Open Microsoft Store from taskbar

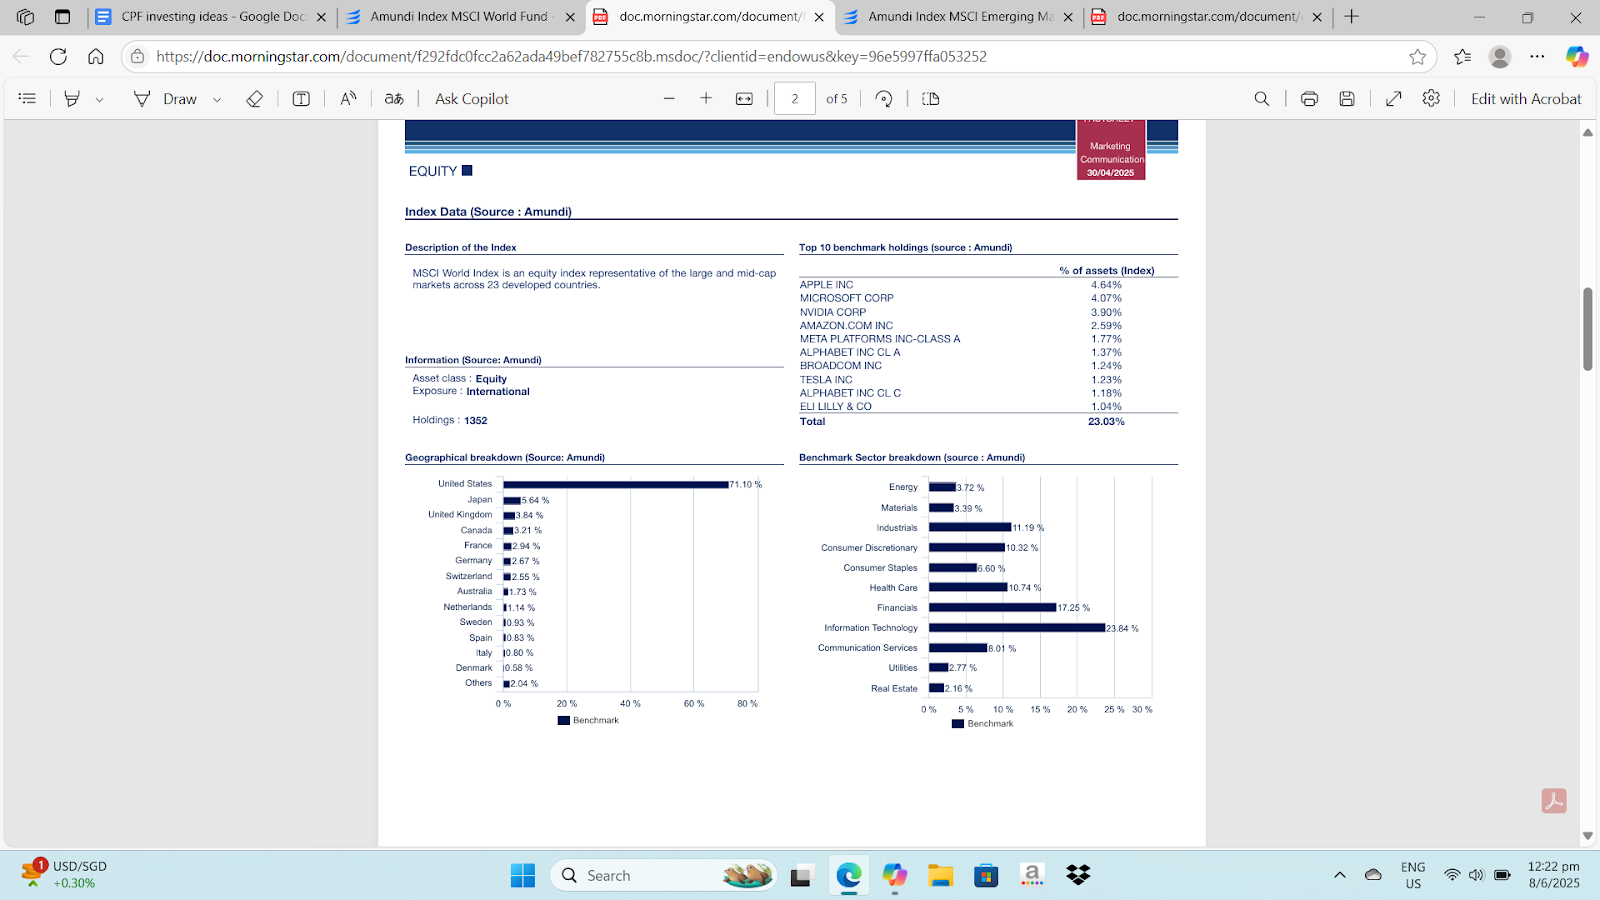[986, 876]
